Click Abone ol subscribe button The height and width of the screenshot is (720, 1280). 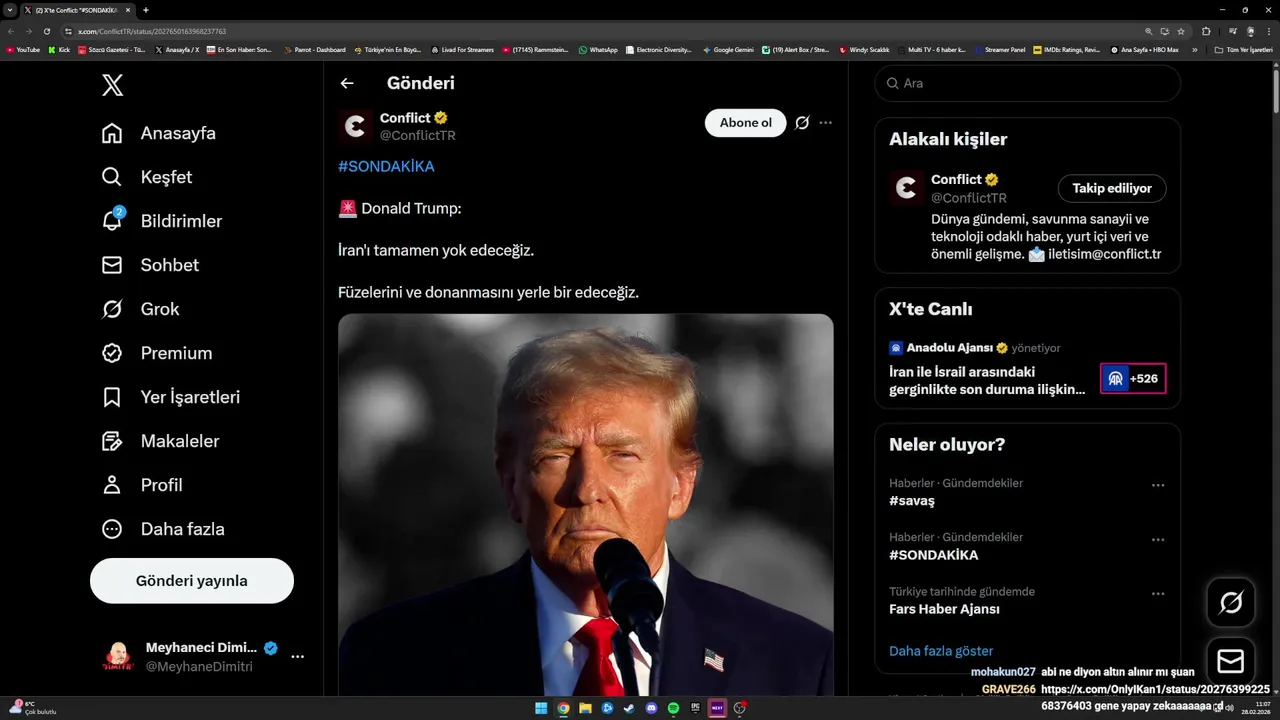746,123
